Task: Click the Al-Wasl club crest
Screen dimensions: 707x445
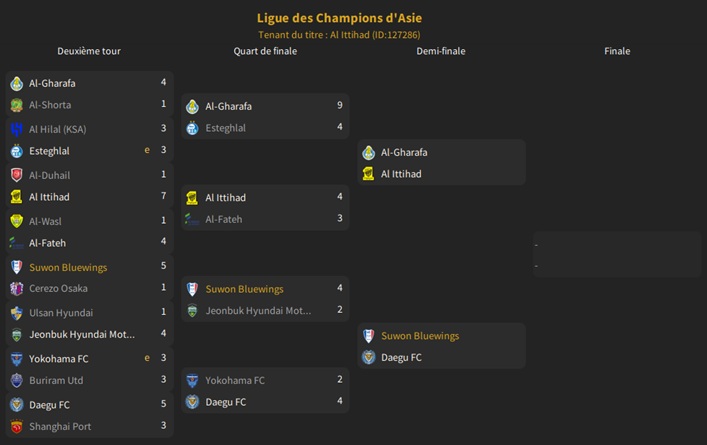Action: (16, 221)
